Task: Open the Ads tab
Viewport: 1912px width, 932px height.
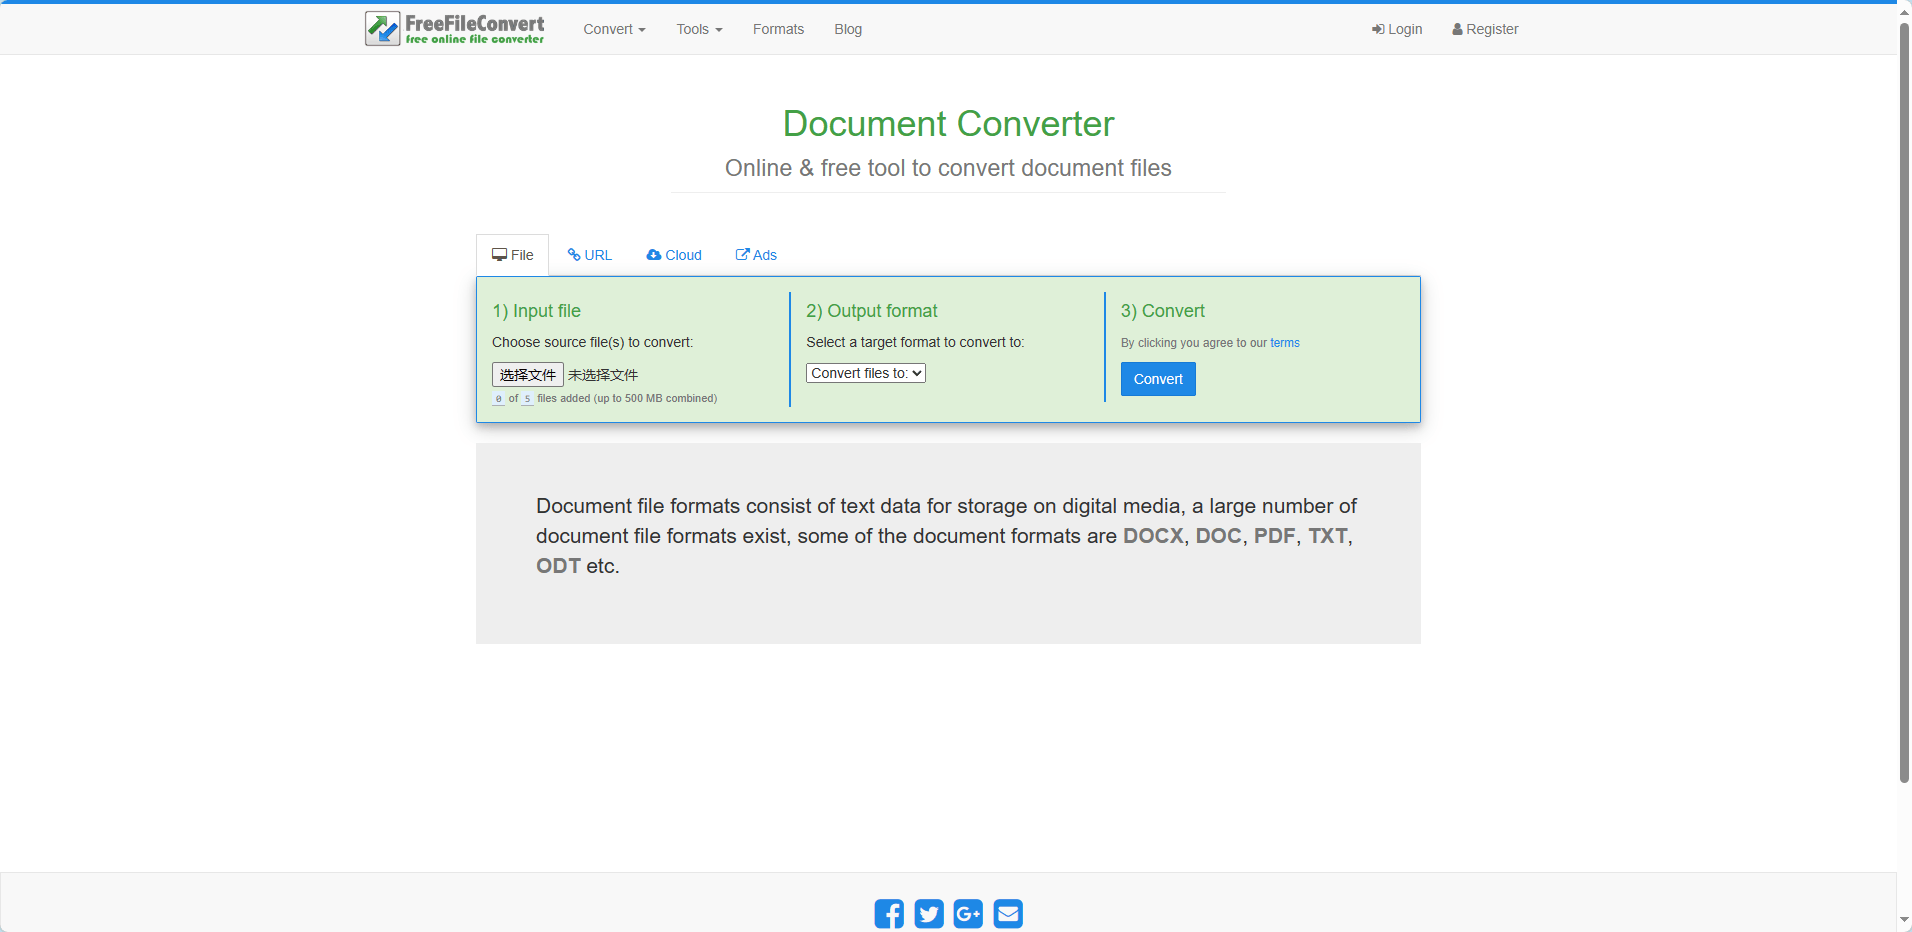Action: (x=756, y=255)
